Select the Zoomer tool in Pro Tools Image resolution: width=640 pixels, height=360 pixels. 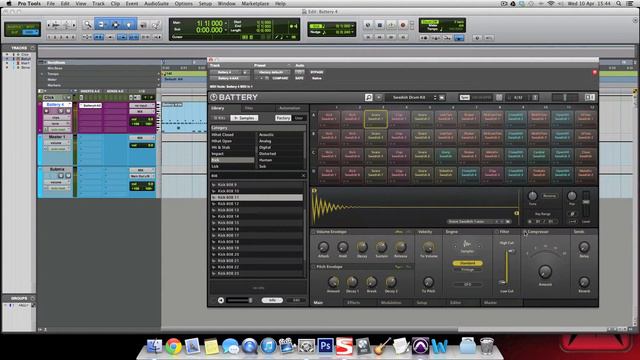tap(87, 25)
